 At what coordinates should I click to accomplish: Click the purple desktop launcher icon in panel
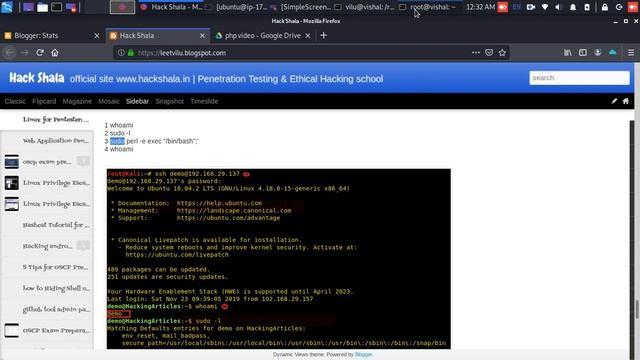pyautogui.click(x=28, y=7)
